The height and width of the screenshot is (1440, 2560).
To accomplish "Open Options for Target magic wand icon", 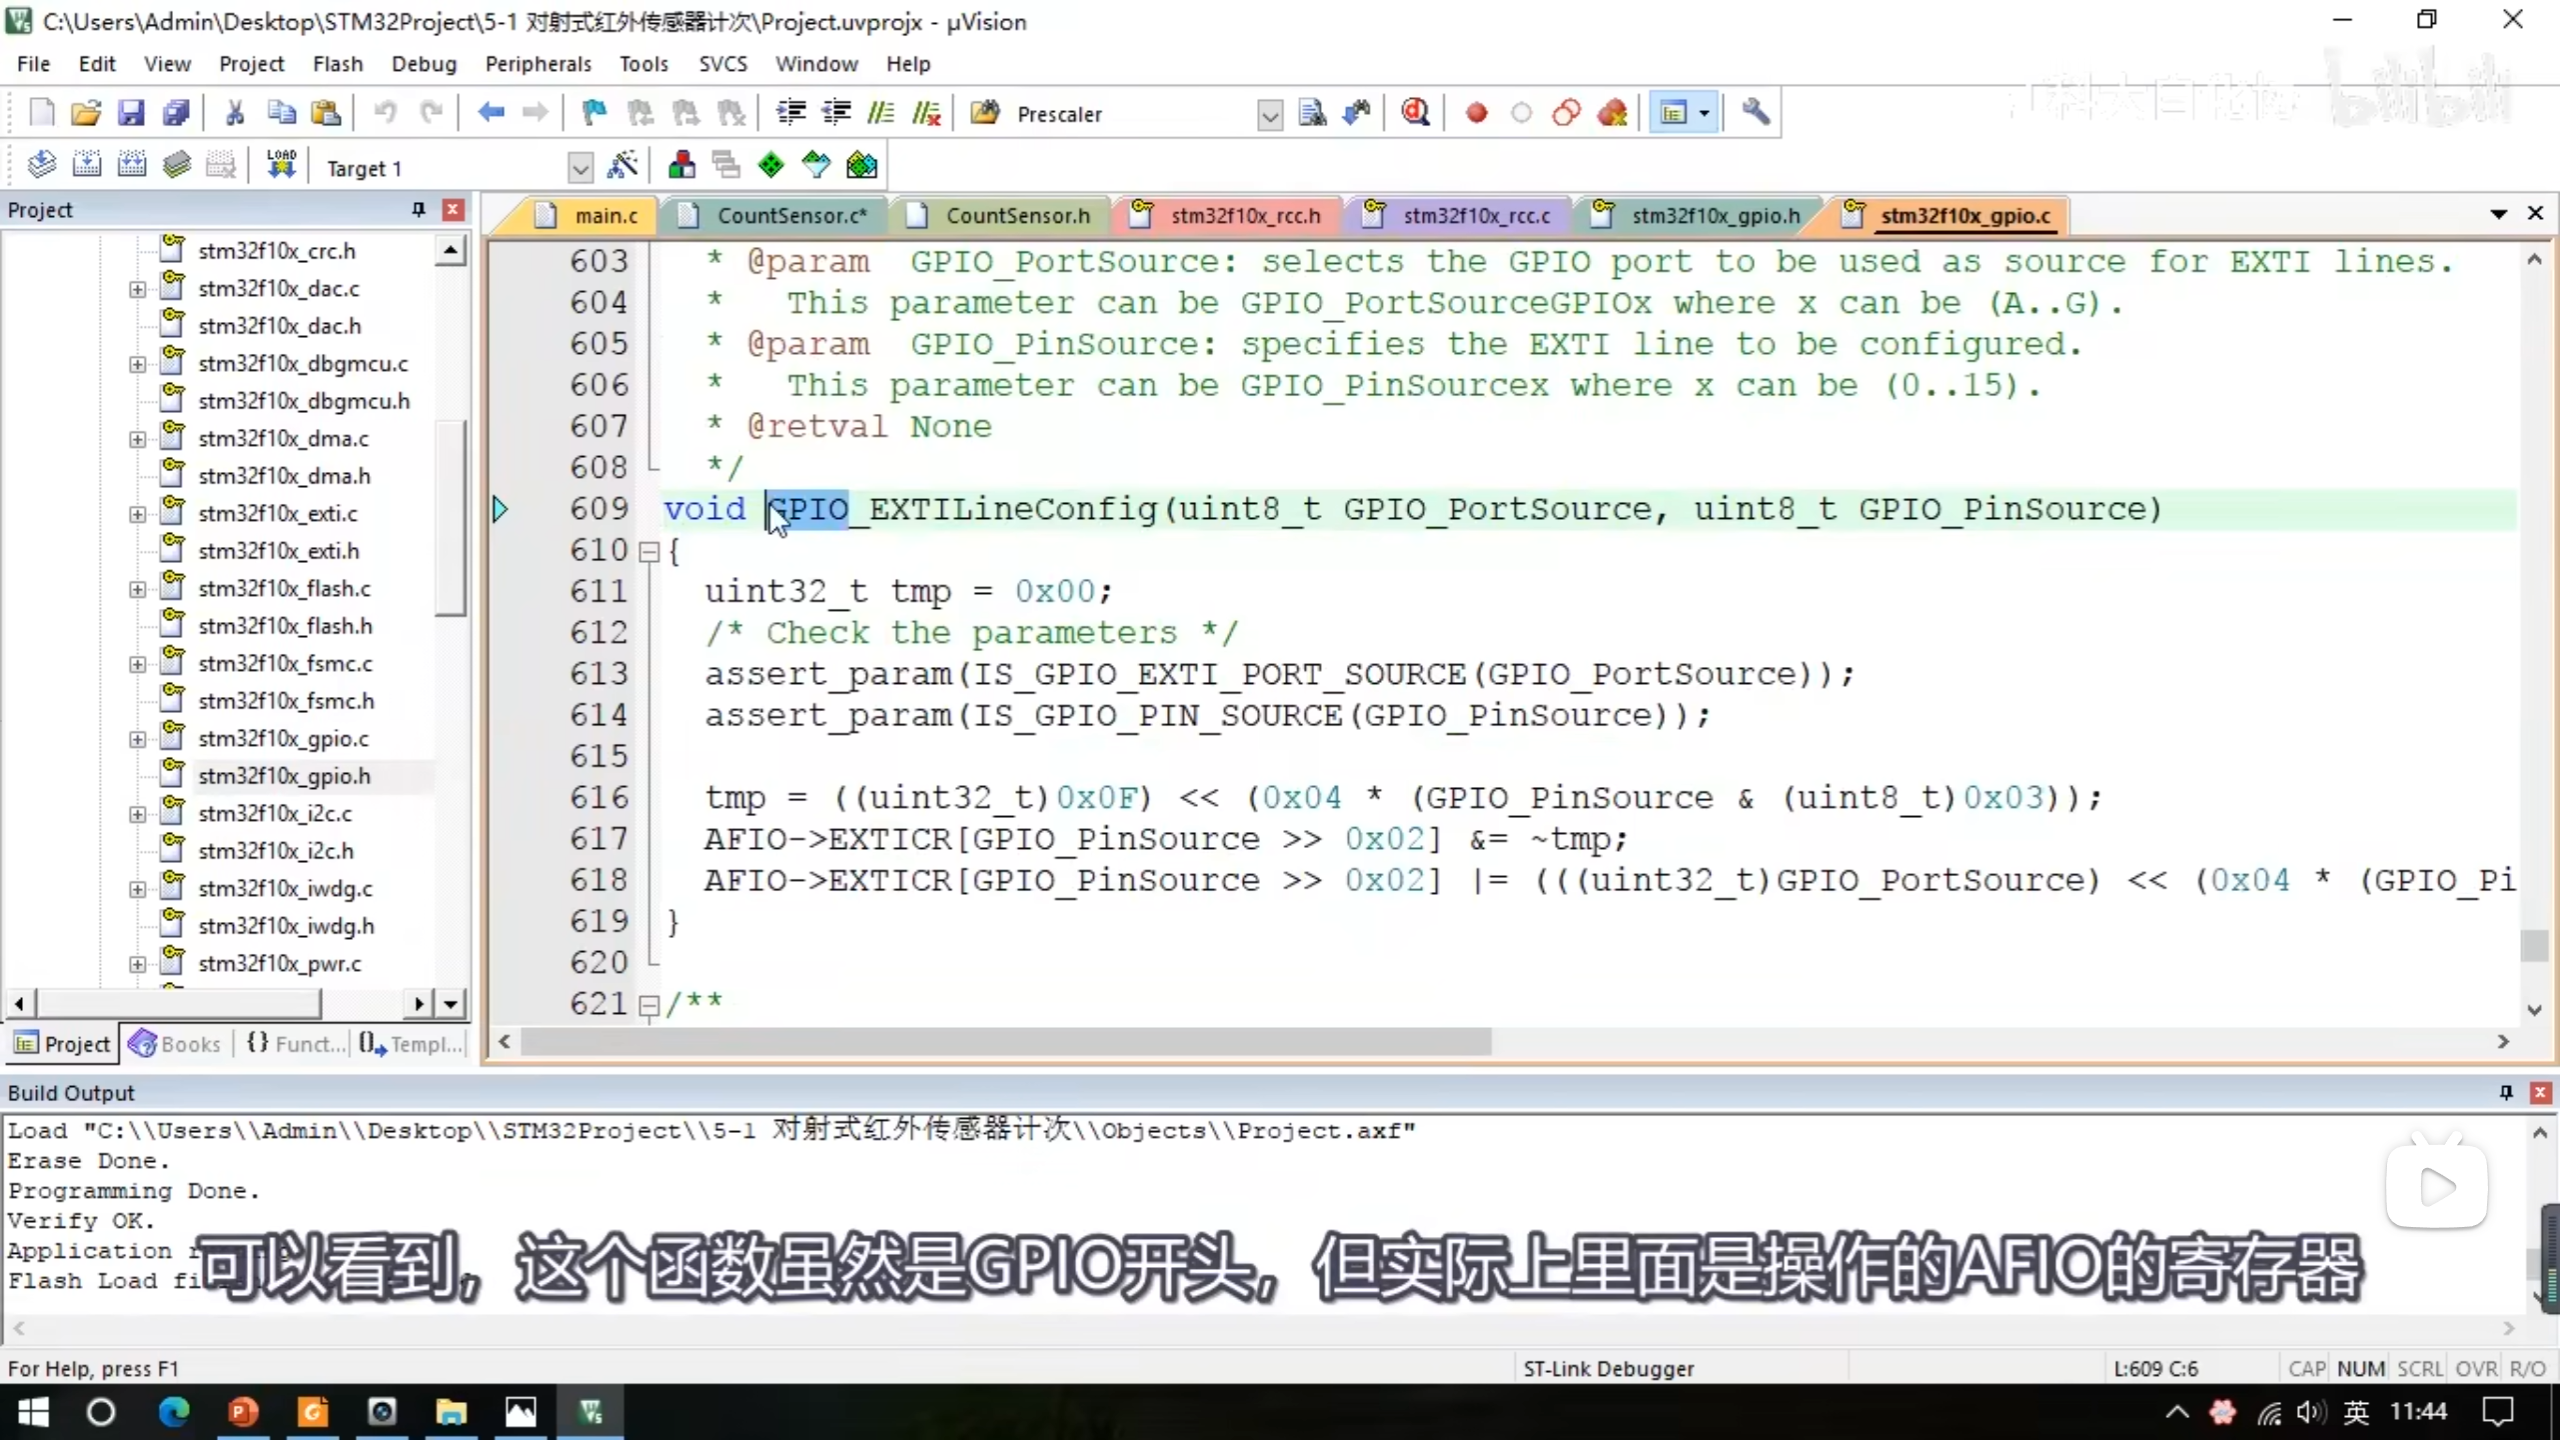I will (x=622, y=165).
